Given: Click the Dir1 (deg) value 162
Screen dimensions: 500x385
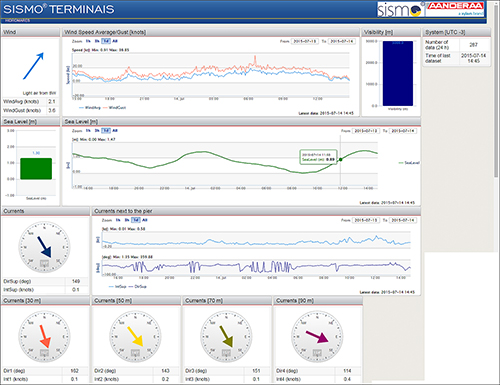Looking at the screenshot, I should [x=74, y=371].
